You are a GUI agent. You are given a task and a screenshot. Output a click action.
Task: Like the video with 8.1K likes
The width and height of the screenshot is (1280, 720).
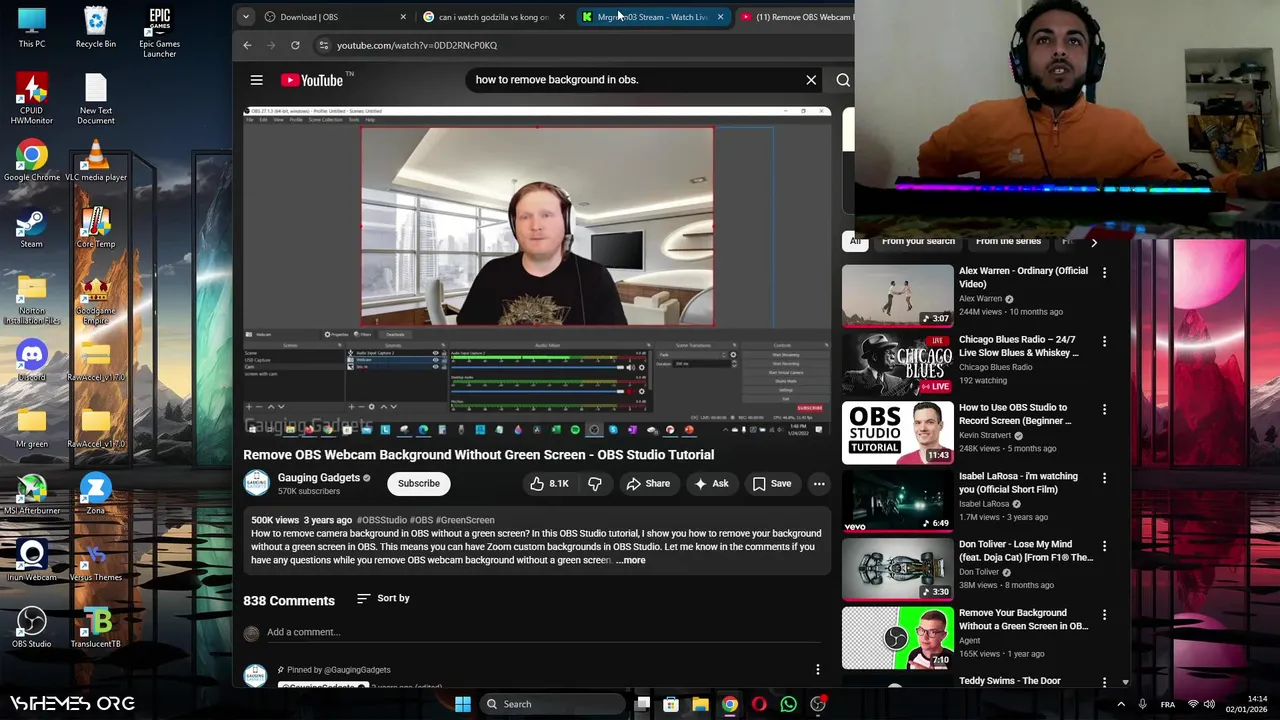click(x=549, y=484)
